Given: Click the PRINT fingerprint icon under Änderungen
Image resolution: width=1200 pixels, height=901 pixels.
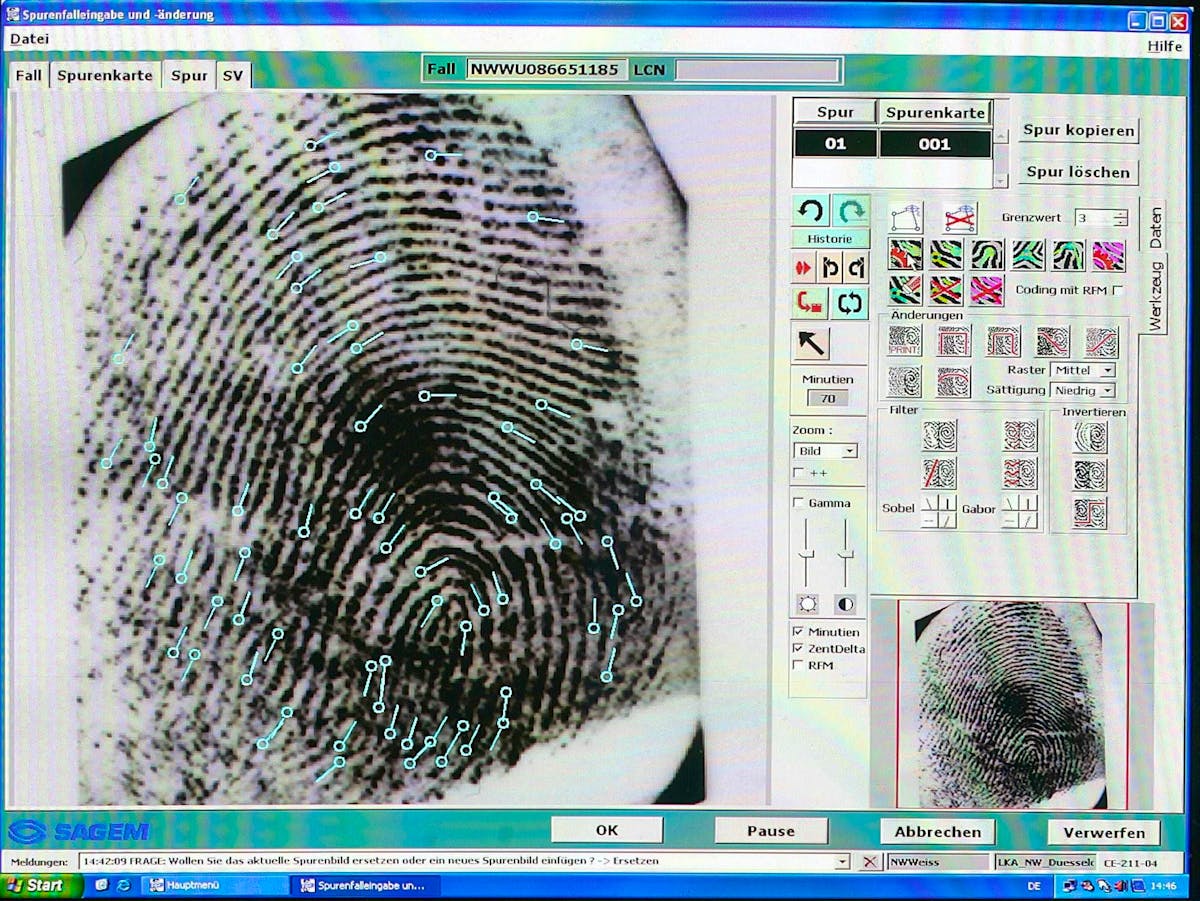Looking at the screenshot, I should pos(905,341).
